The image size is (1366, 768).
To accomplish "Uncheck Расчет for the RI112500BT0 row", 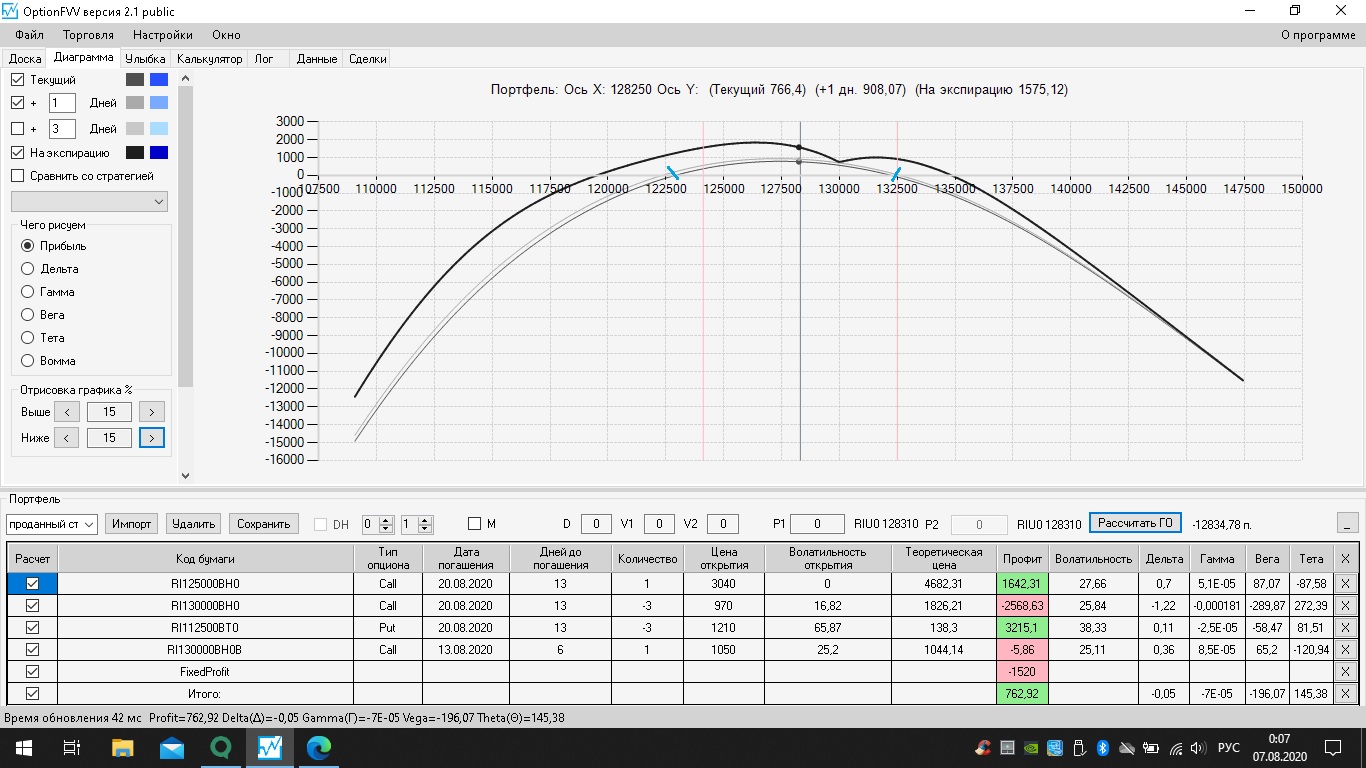I will 32,628.
